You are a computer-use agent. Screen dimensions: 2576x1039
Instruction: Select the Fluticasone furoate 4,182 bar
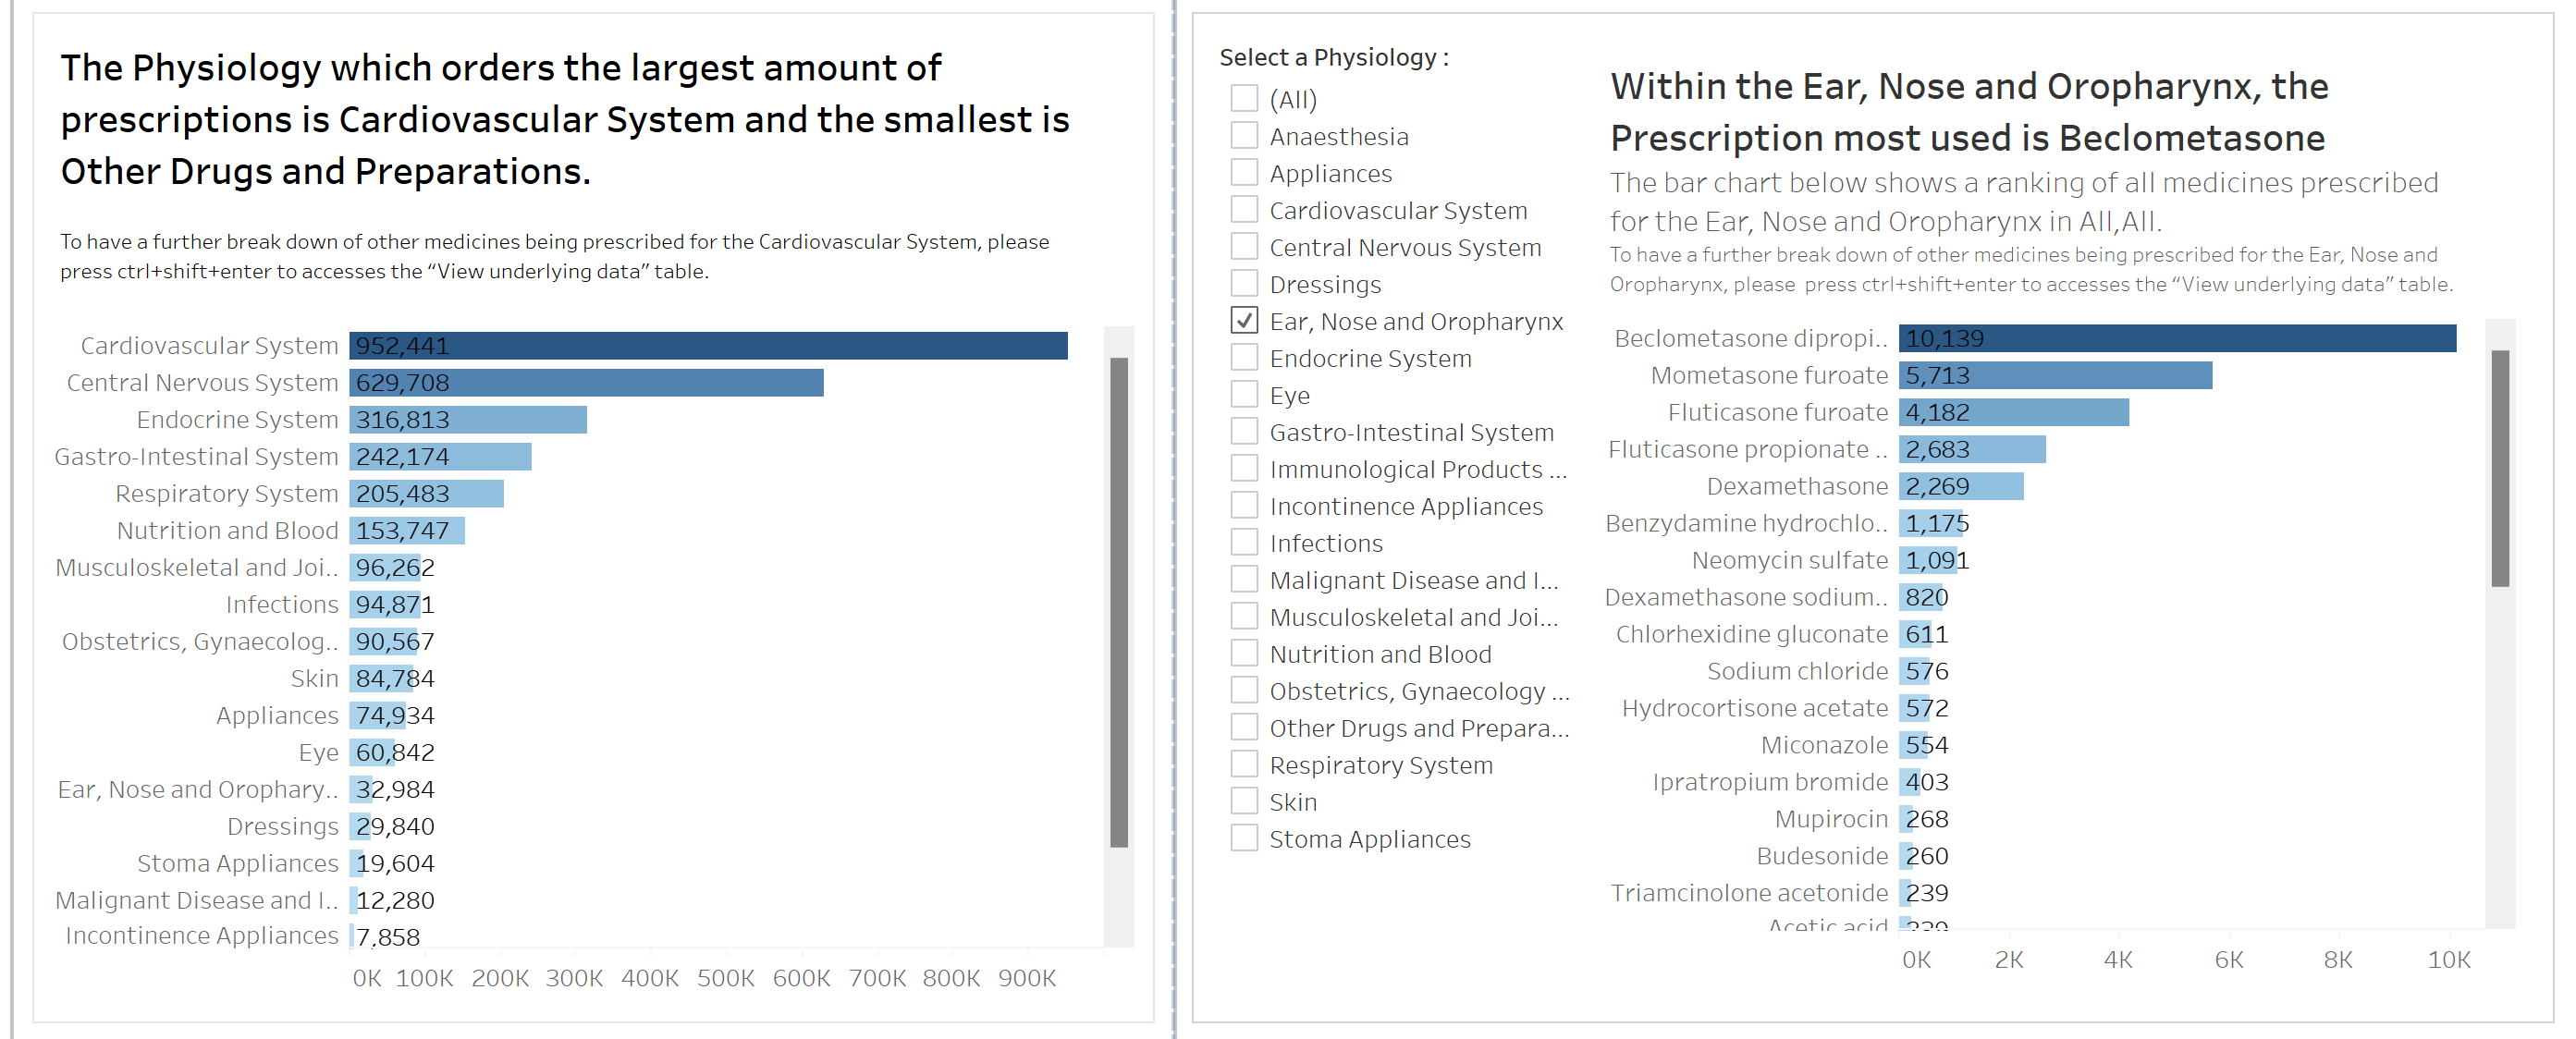click(x=2013, y=413)
